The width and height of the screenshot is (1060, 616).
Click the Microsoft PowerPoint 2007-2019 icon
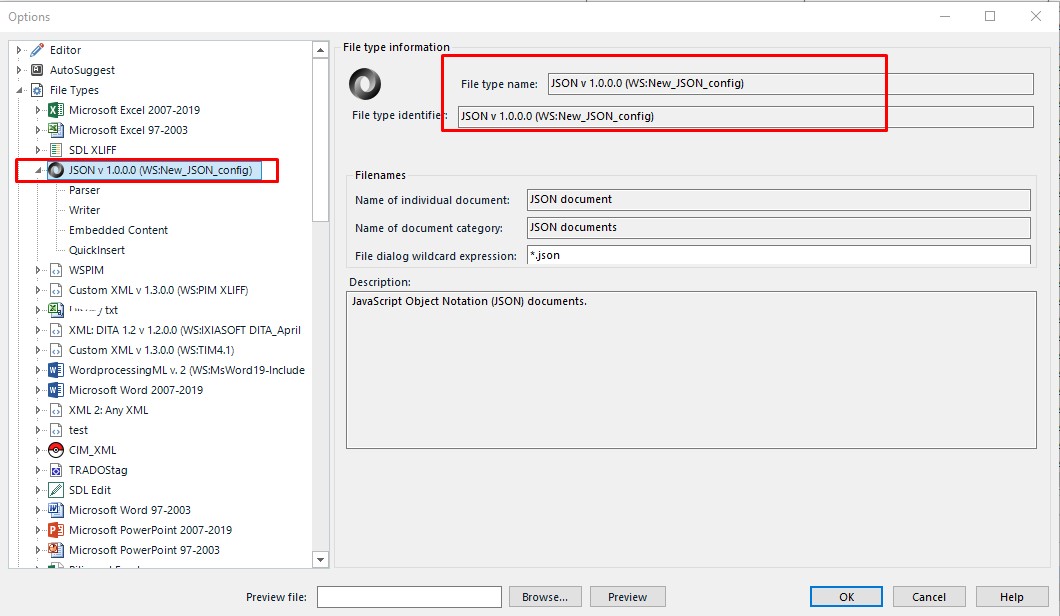coord(56,530)
